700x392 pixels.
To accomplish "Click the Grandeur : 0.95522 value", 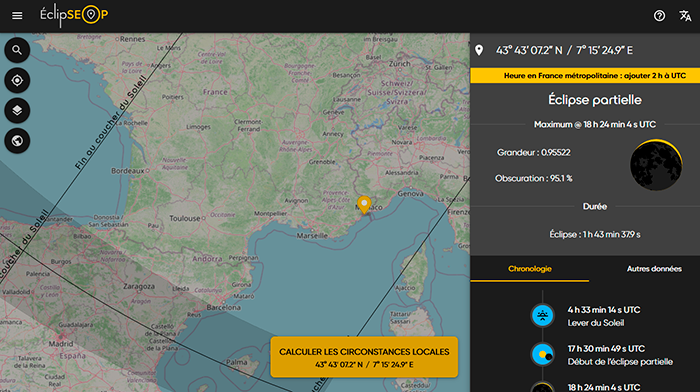I will point(533,153).
